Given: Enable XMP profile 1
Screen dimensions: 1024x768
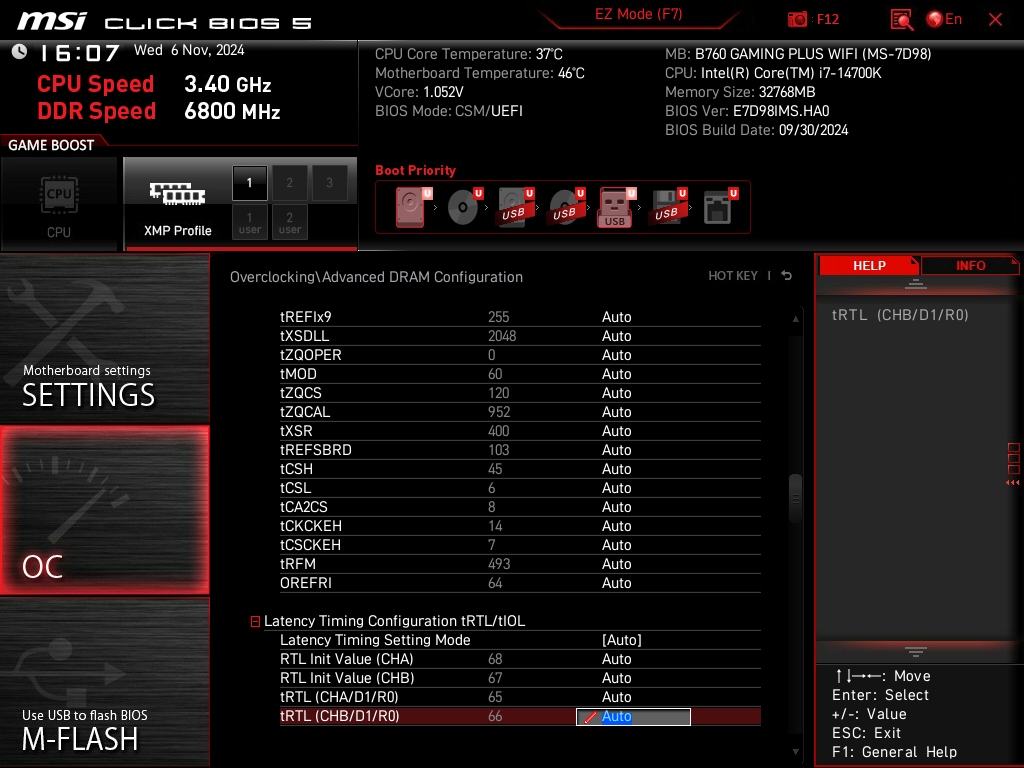Looking at the screenshot, I should 249,183.
